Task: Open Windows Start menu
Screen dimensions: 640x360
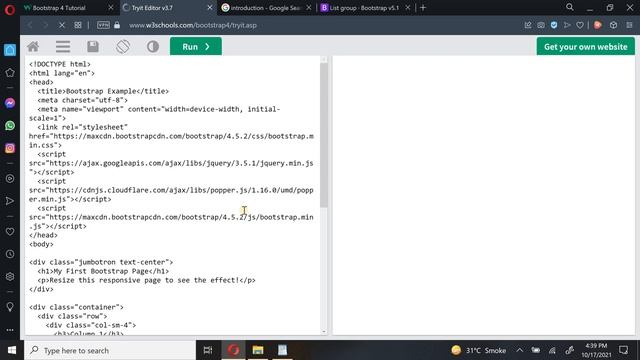Action: click(12, 350)
